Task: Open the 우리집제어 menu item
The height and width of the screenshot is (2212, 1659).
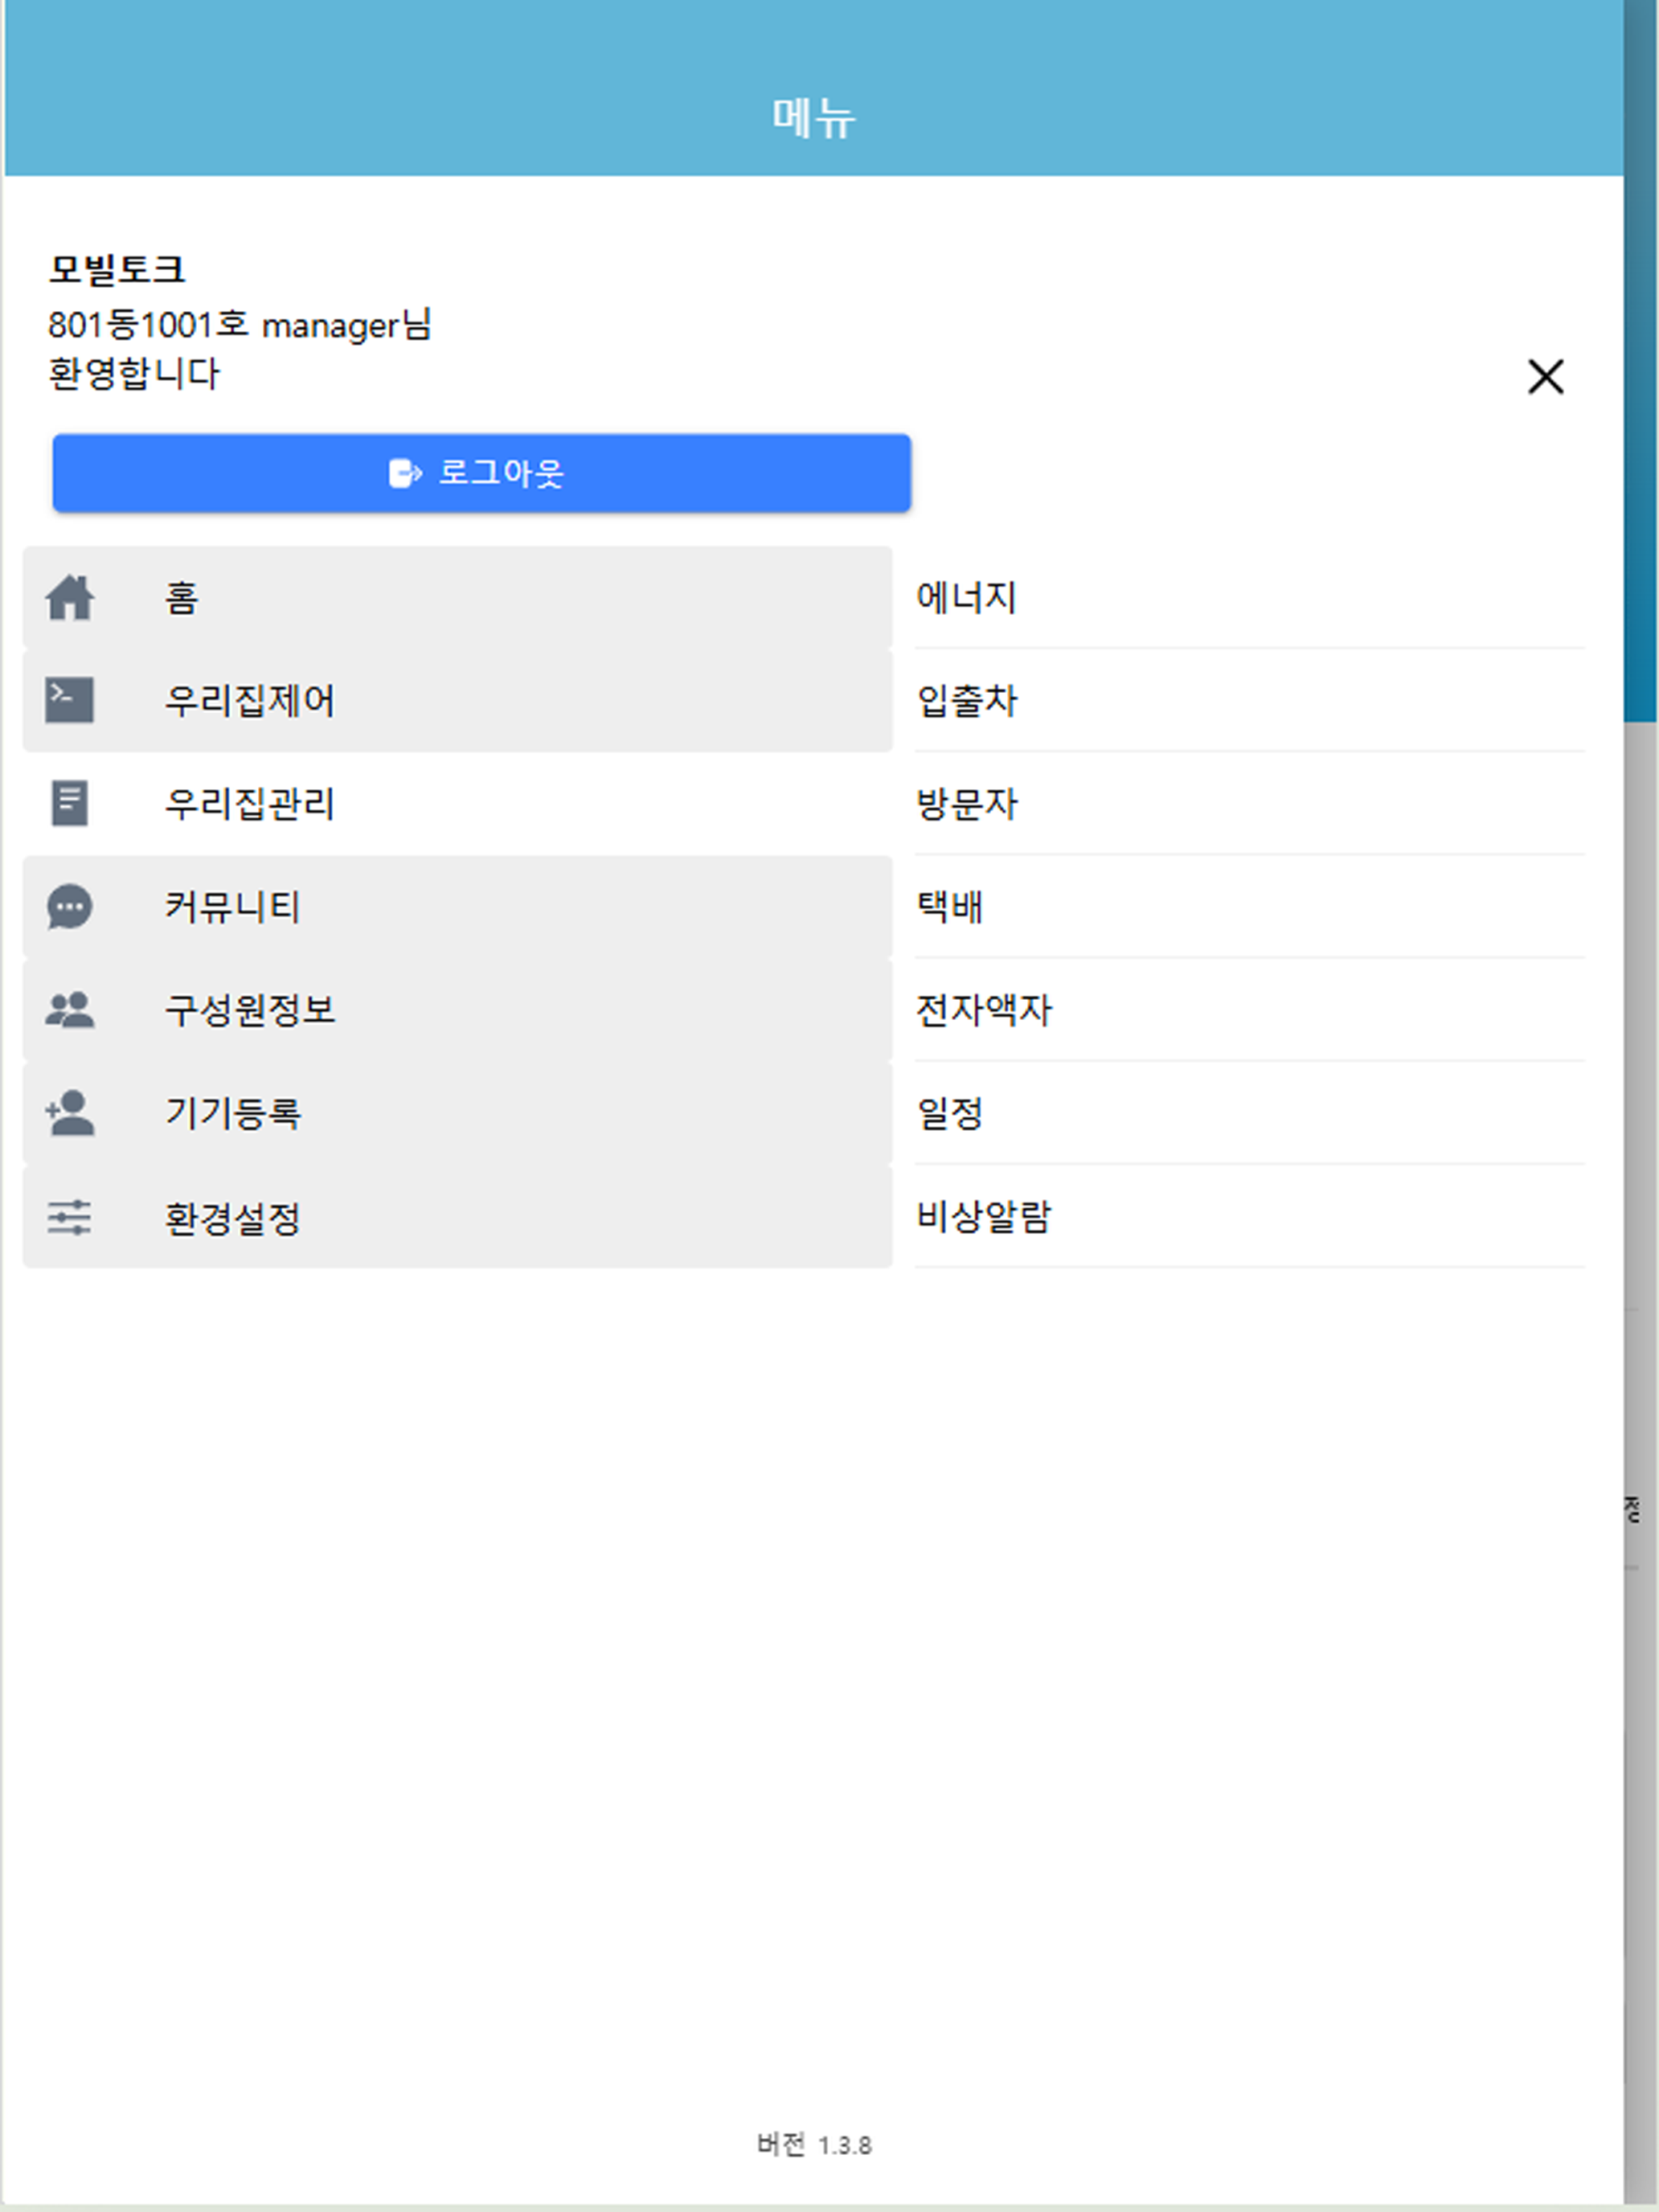Action: coord(457,701)
